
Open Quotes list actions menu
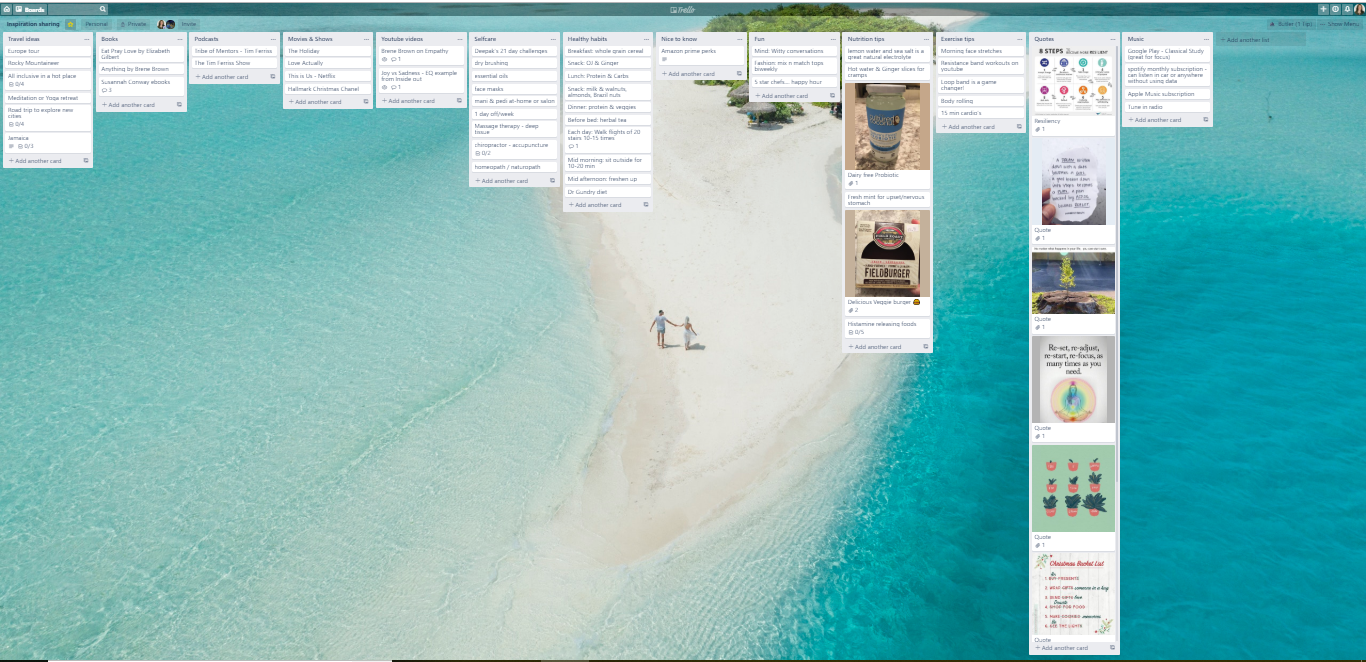(1113, 39)
